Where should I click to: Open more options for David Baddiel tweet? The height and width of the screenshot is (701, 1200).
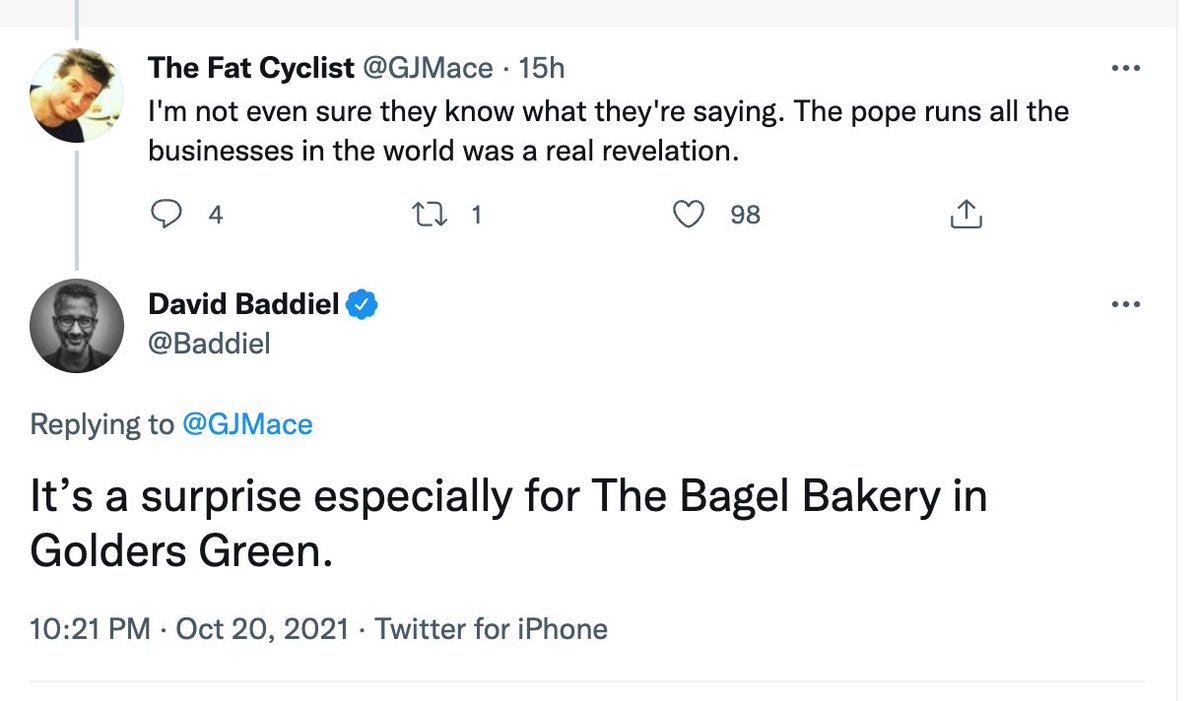[x=1126, y=305]
